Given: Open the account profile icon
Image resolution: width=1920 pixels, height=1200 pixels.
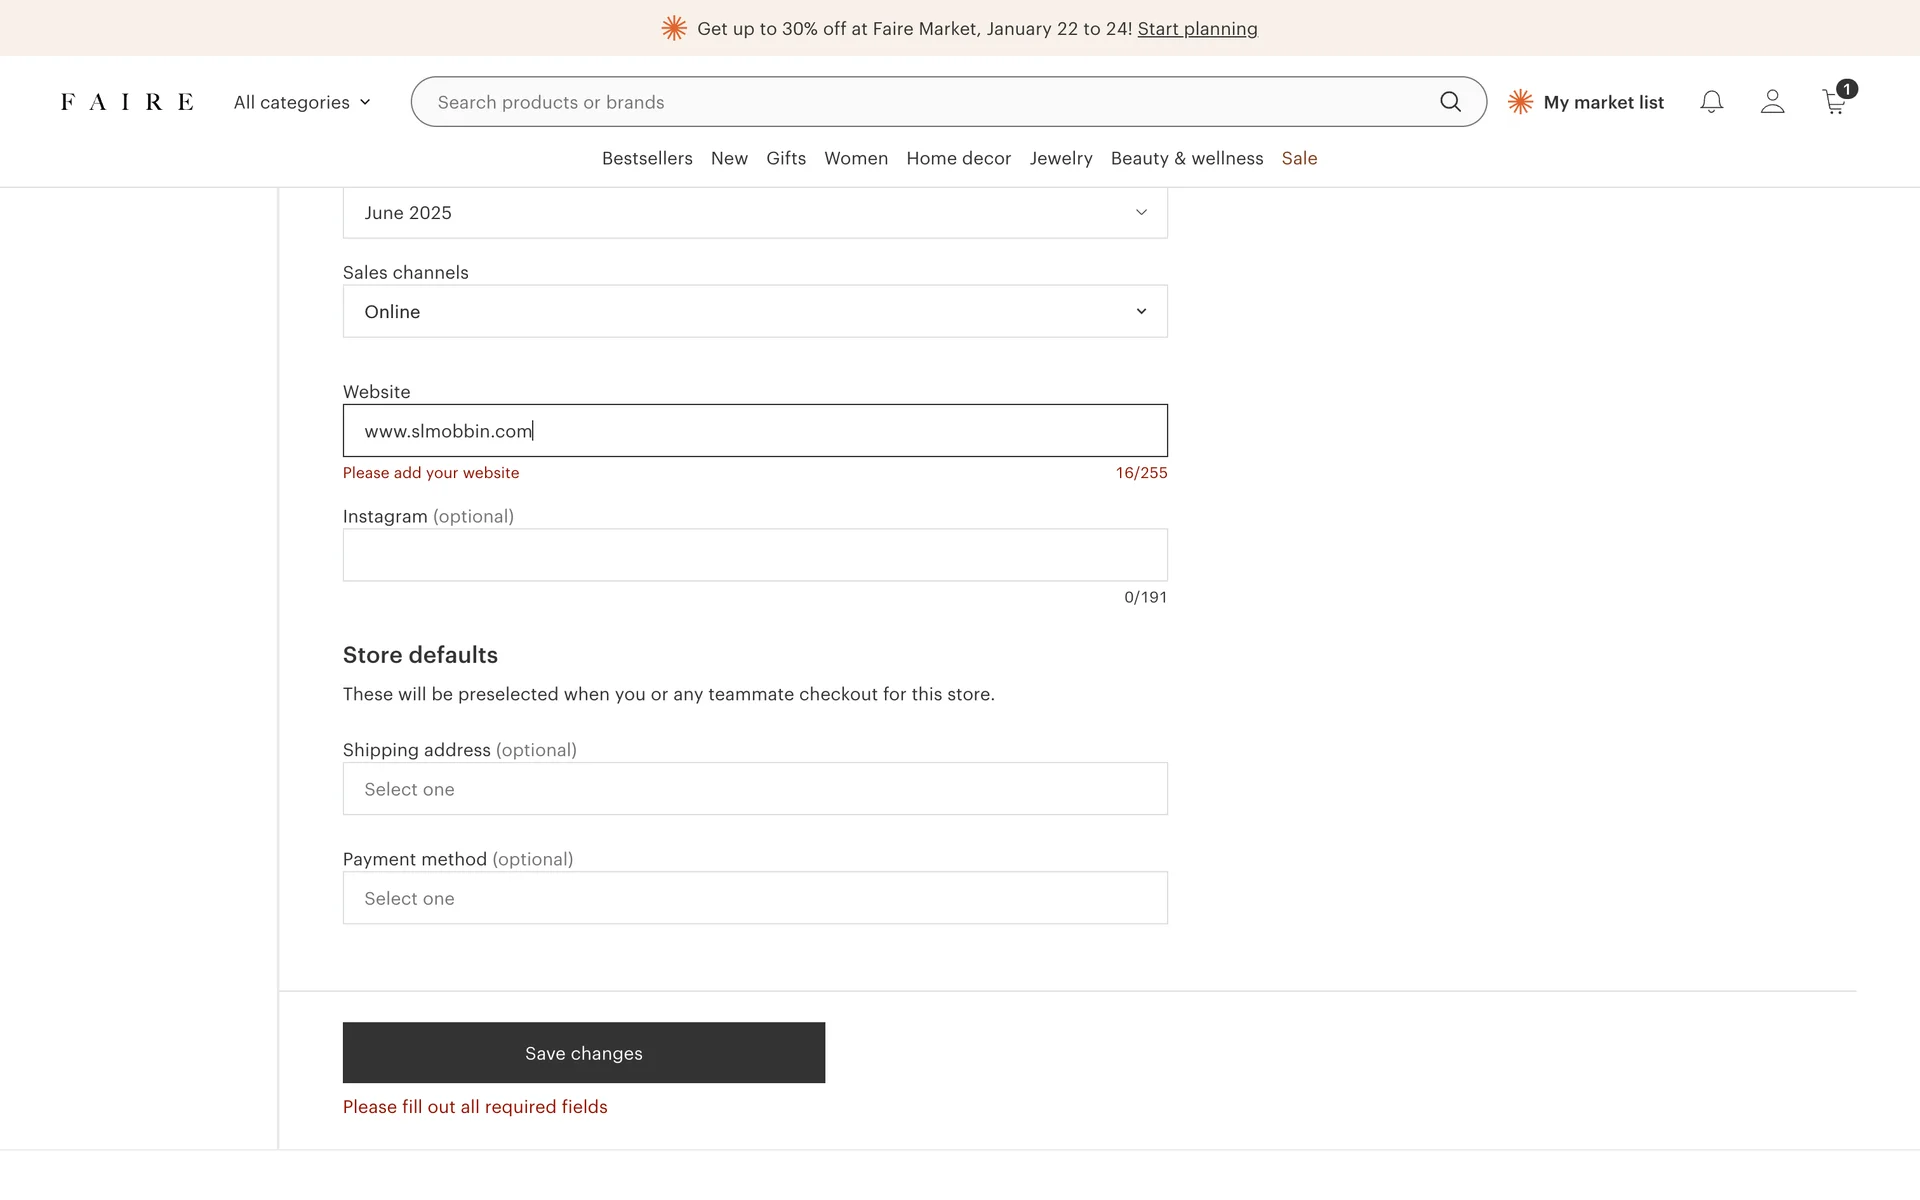Looking at the screenshot, I should point(1772,102).
